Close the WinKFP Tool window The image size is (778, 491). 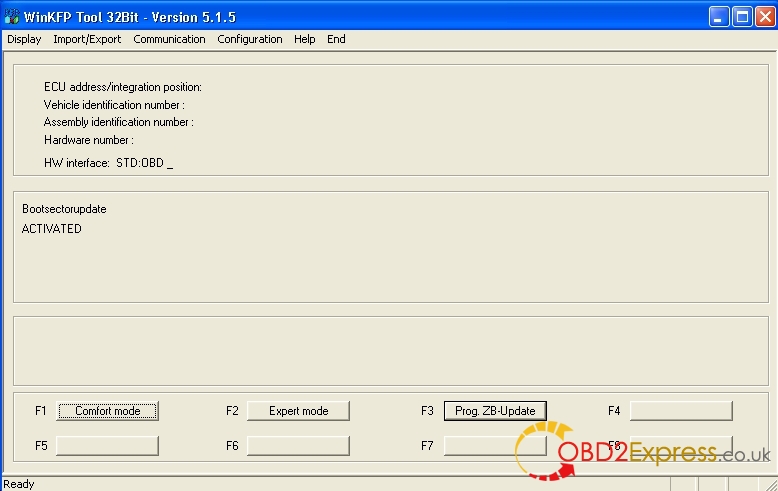tap(763, 16)
